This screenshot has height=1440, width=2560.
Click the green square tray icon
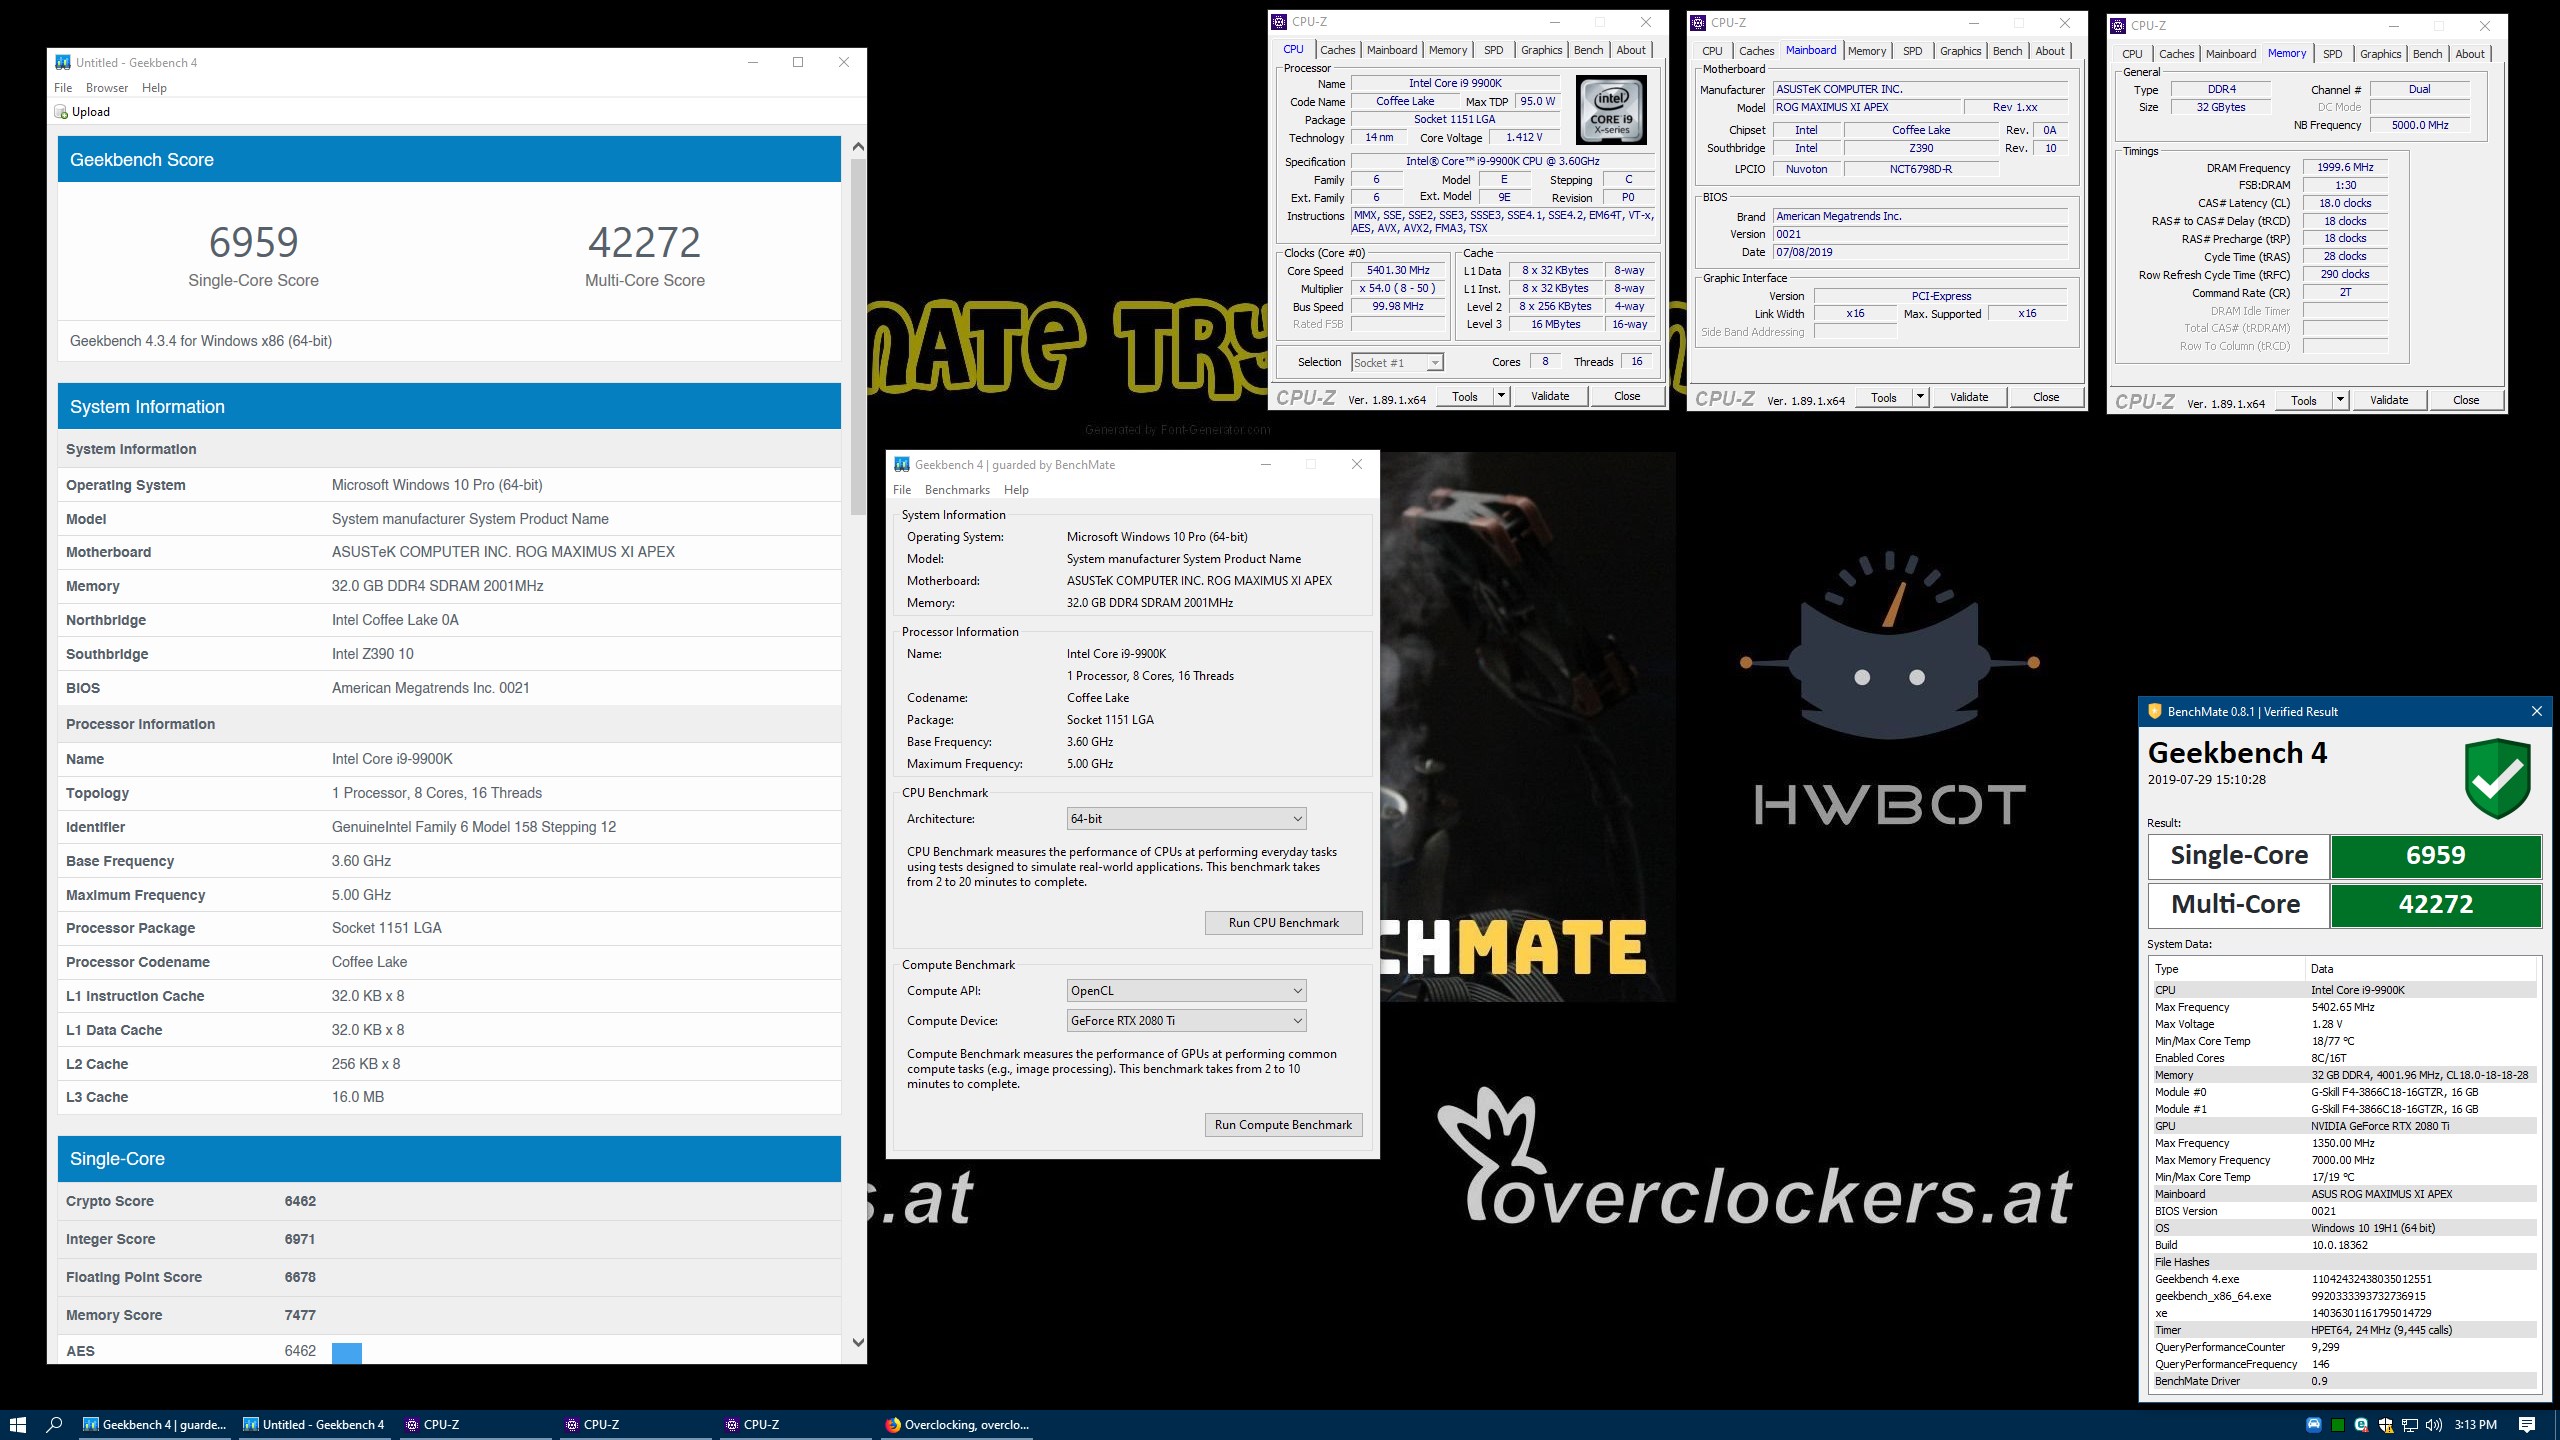pos(2337,1425)
